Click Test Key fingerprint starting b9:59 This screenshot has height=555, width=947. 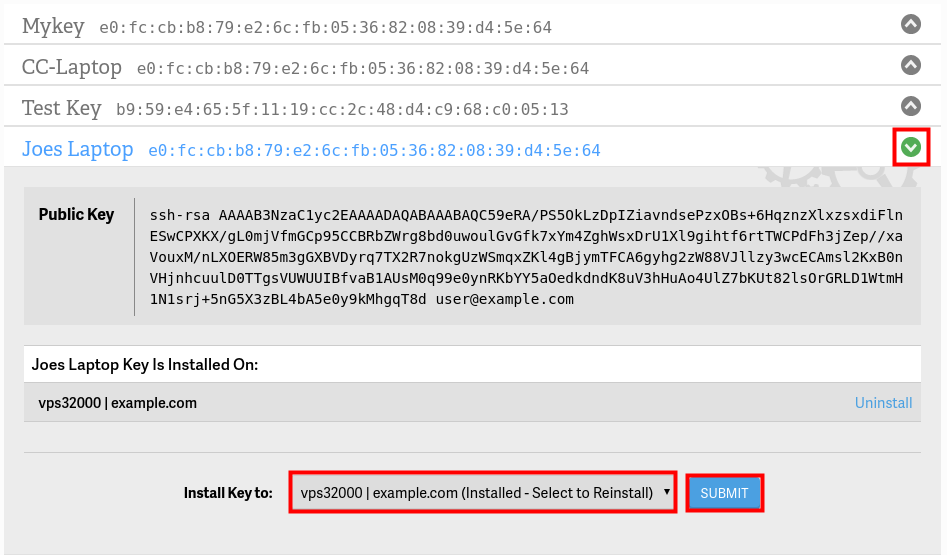tap(342, 109)
